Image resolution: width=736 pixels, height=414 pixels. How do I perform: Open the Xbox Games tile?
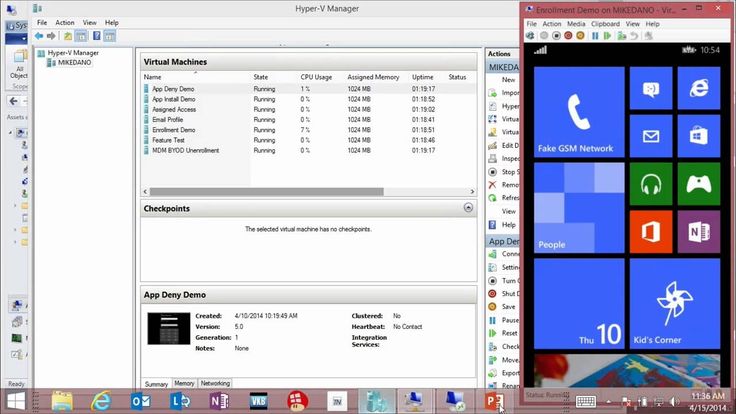tap(699, 184)
